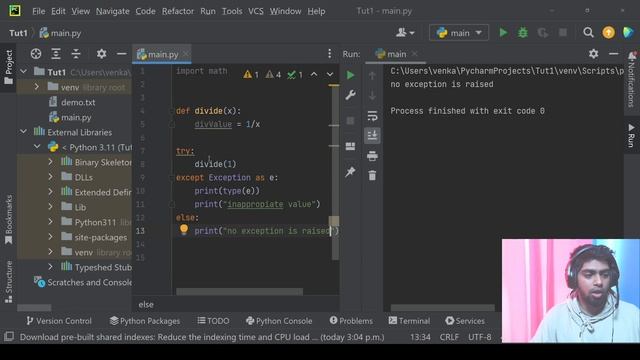
Task: Collapse the Tut1 project root
Action: point(24,72)
